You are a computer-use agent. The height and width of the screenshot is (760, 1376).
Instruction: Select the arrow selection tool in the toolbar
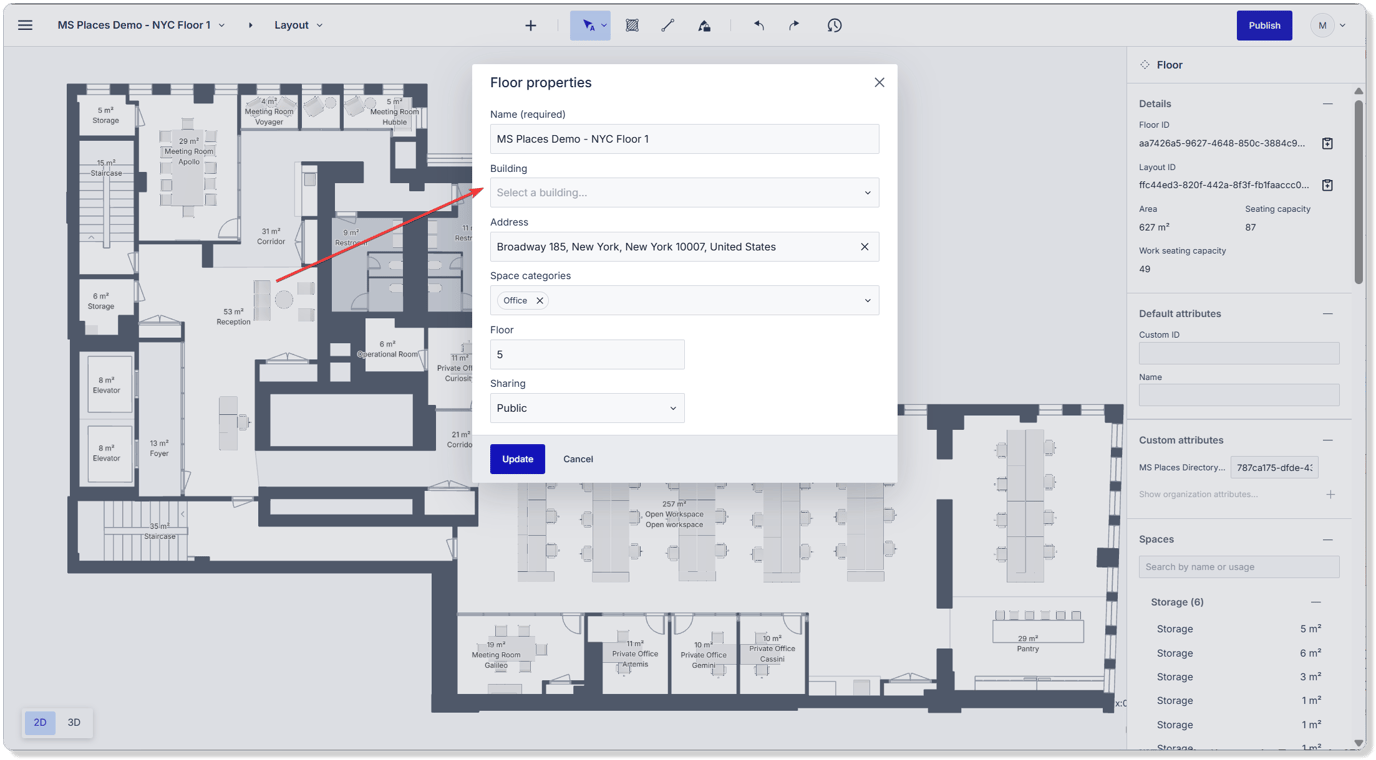coord(585,25)
